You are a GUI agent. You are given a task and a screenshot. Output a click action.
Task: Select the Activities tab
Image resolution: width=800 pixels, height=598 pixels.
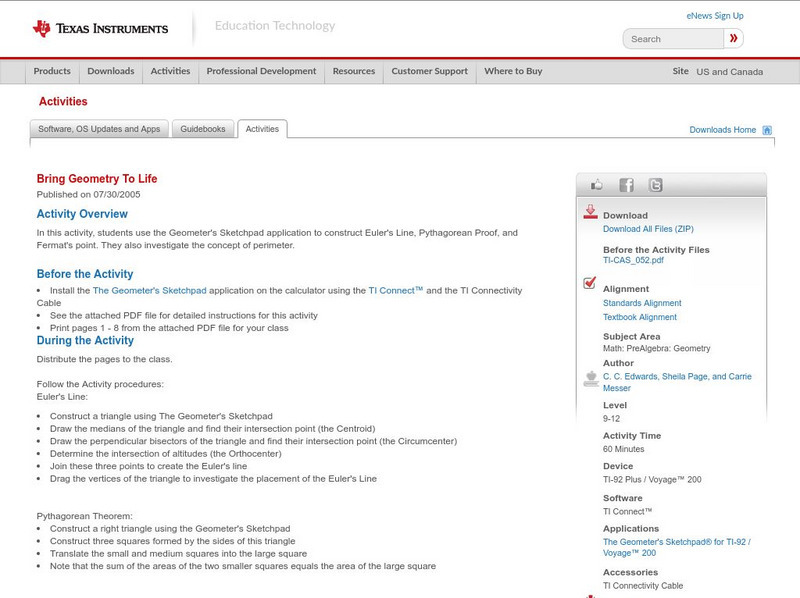[262, 129]
